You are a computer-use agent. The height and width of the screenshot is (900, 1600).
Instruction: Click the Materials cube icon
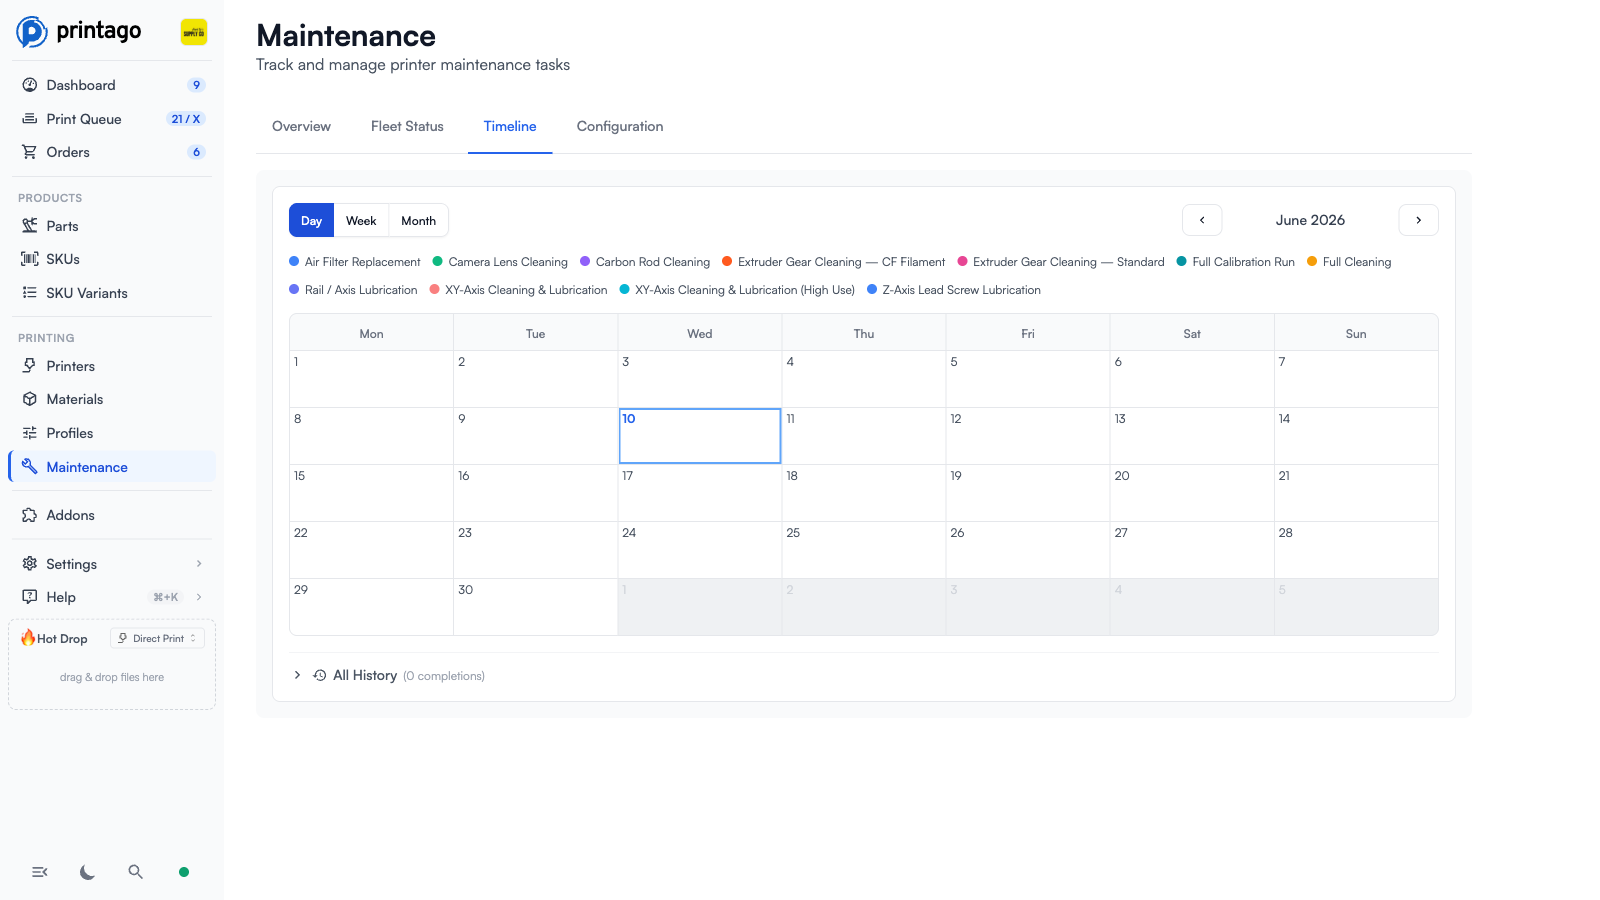point(30,399)
